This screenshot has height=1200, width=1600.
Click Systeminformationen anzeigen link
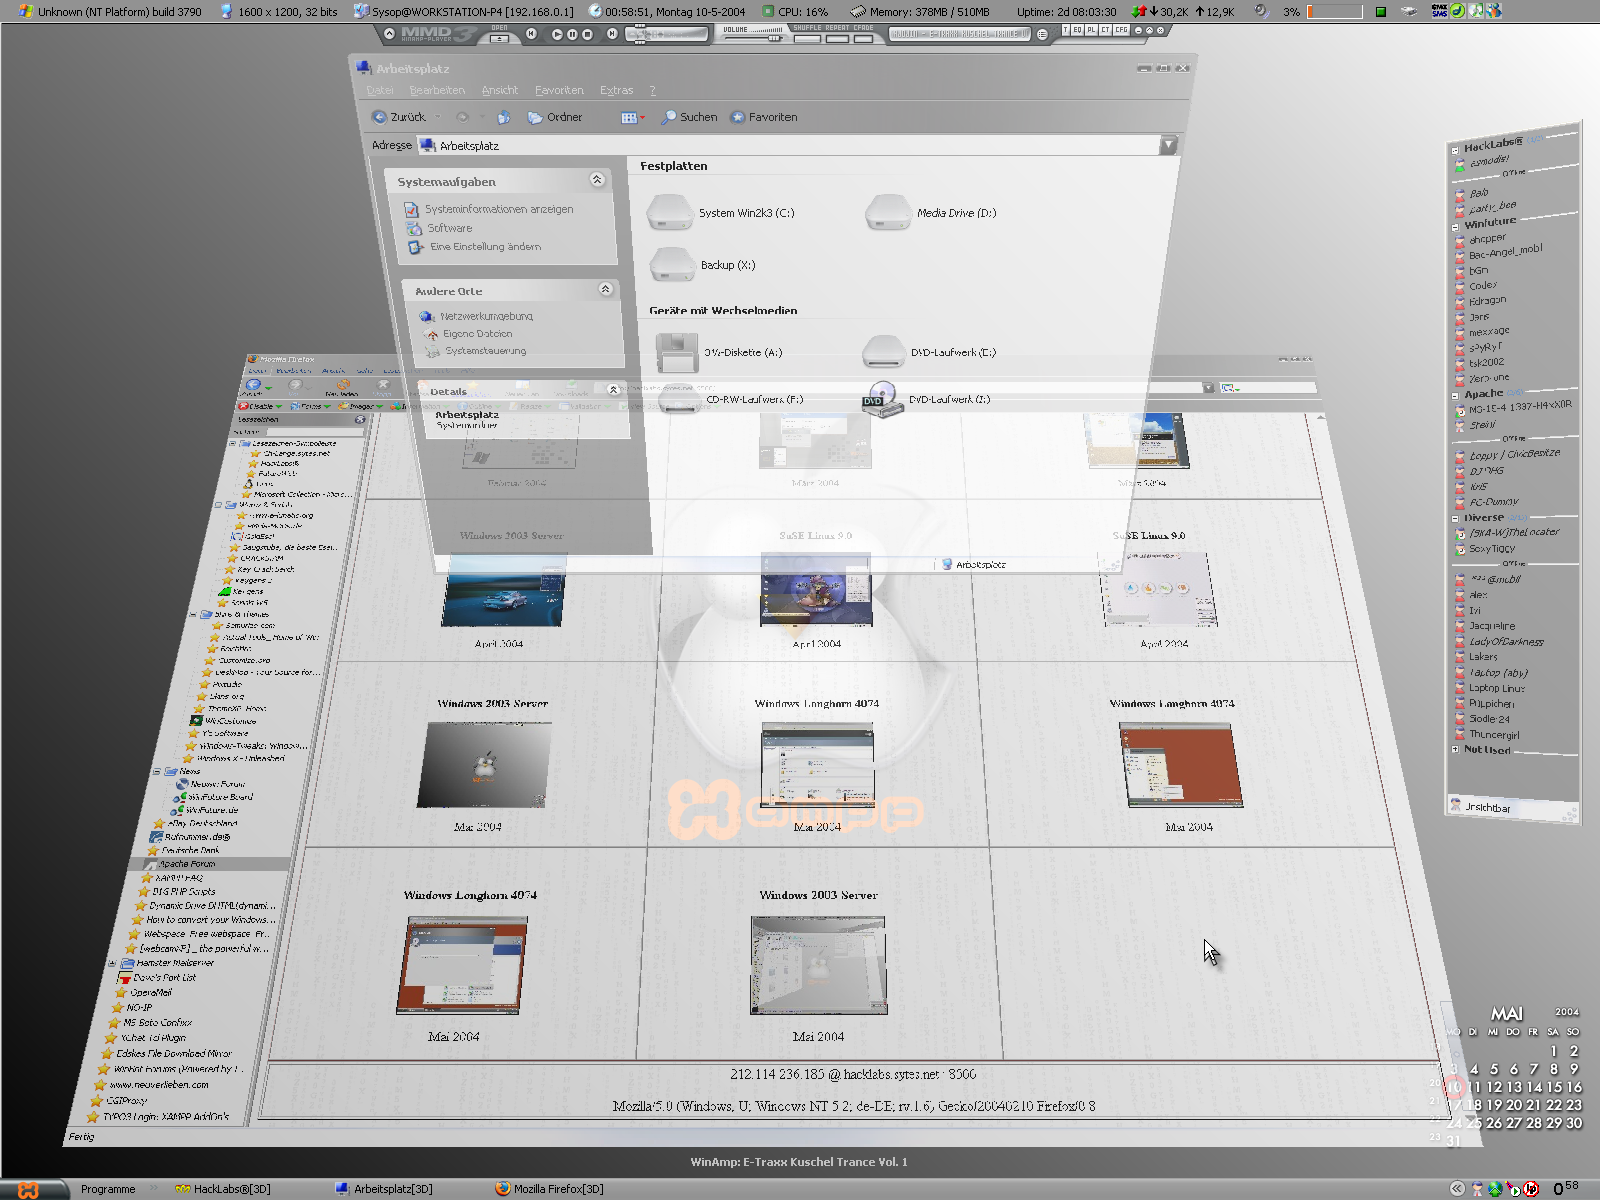coord(498,209)
